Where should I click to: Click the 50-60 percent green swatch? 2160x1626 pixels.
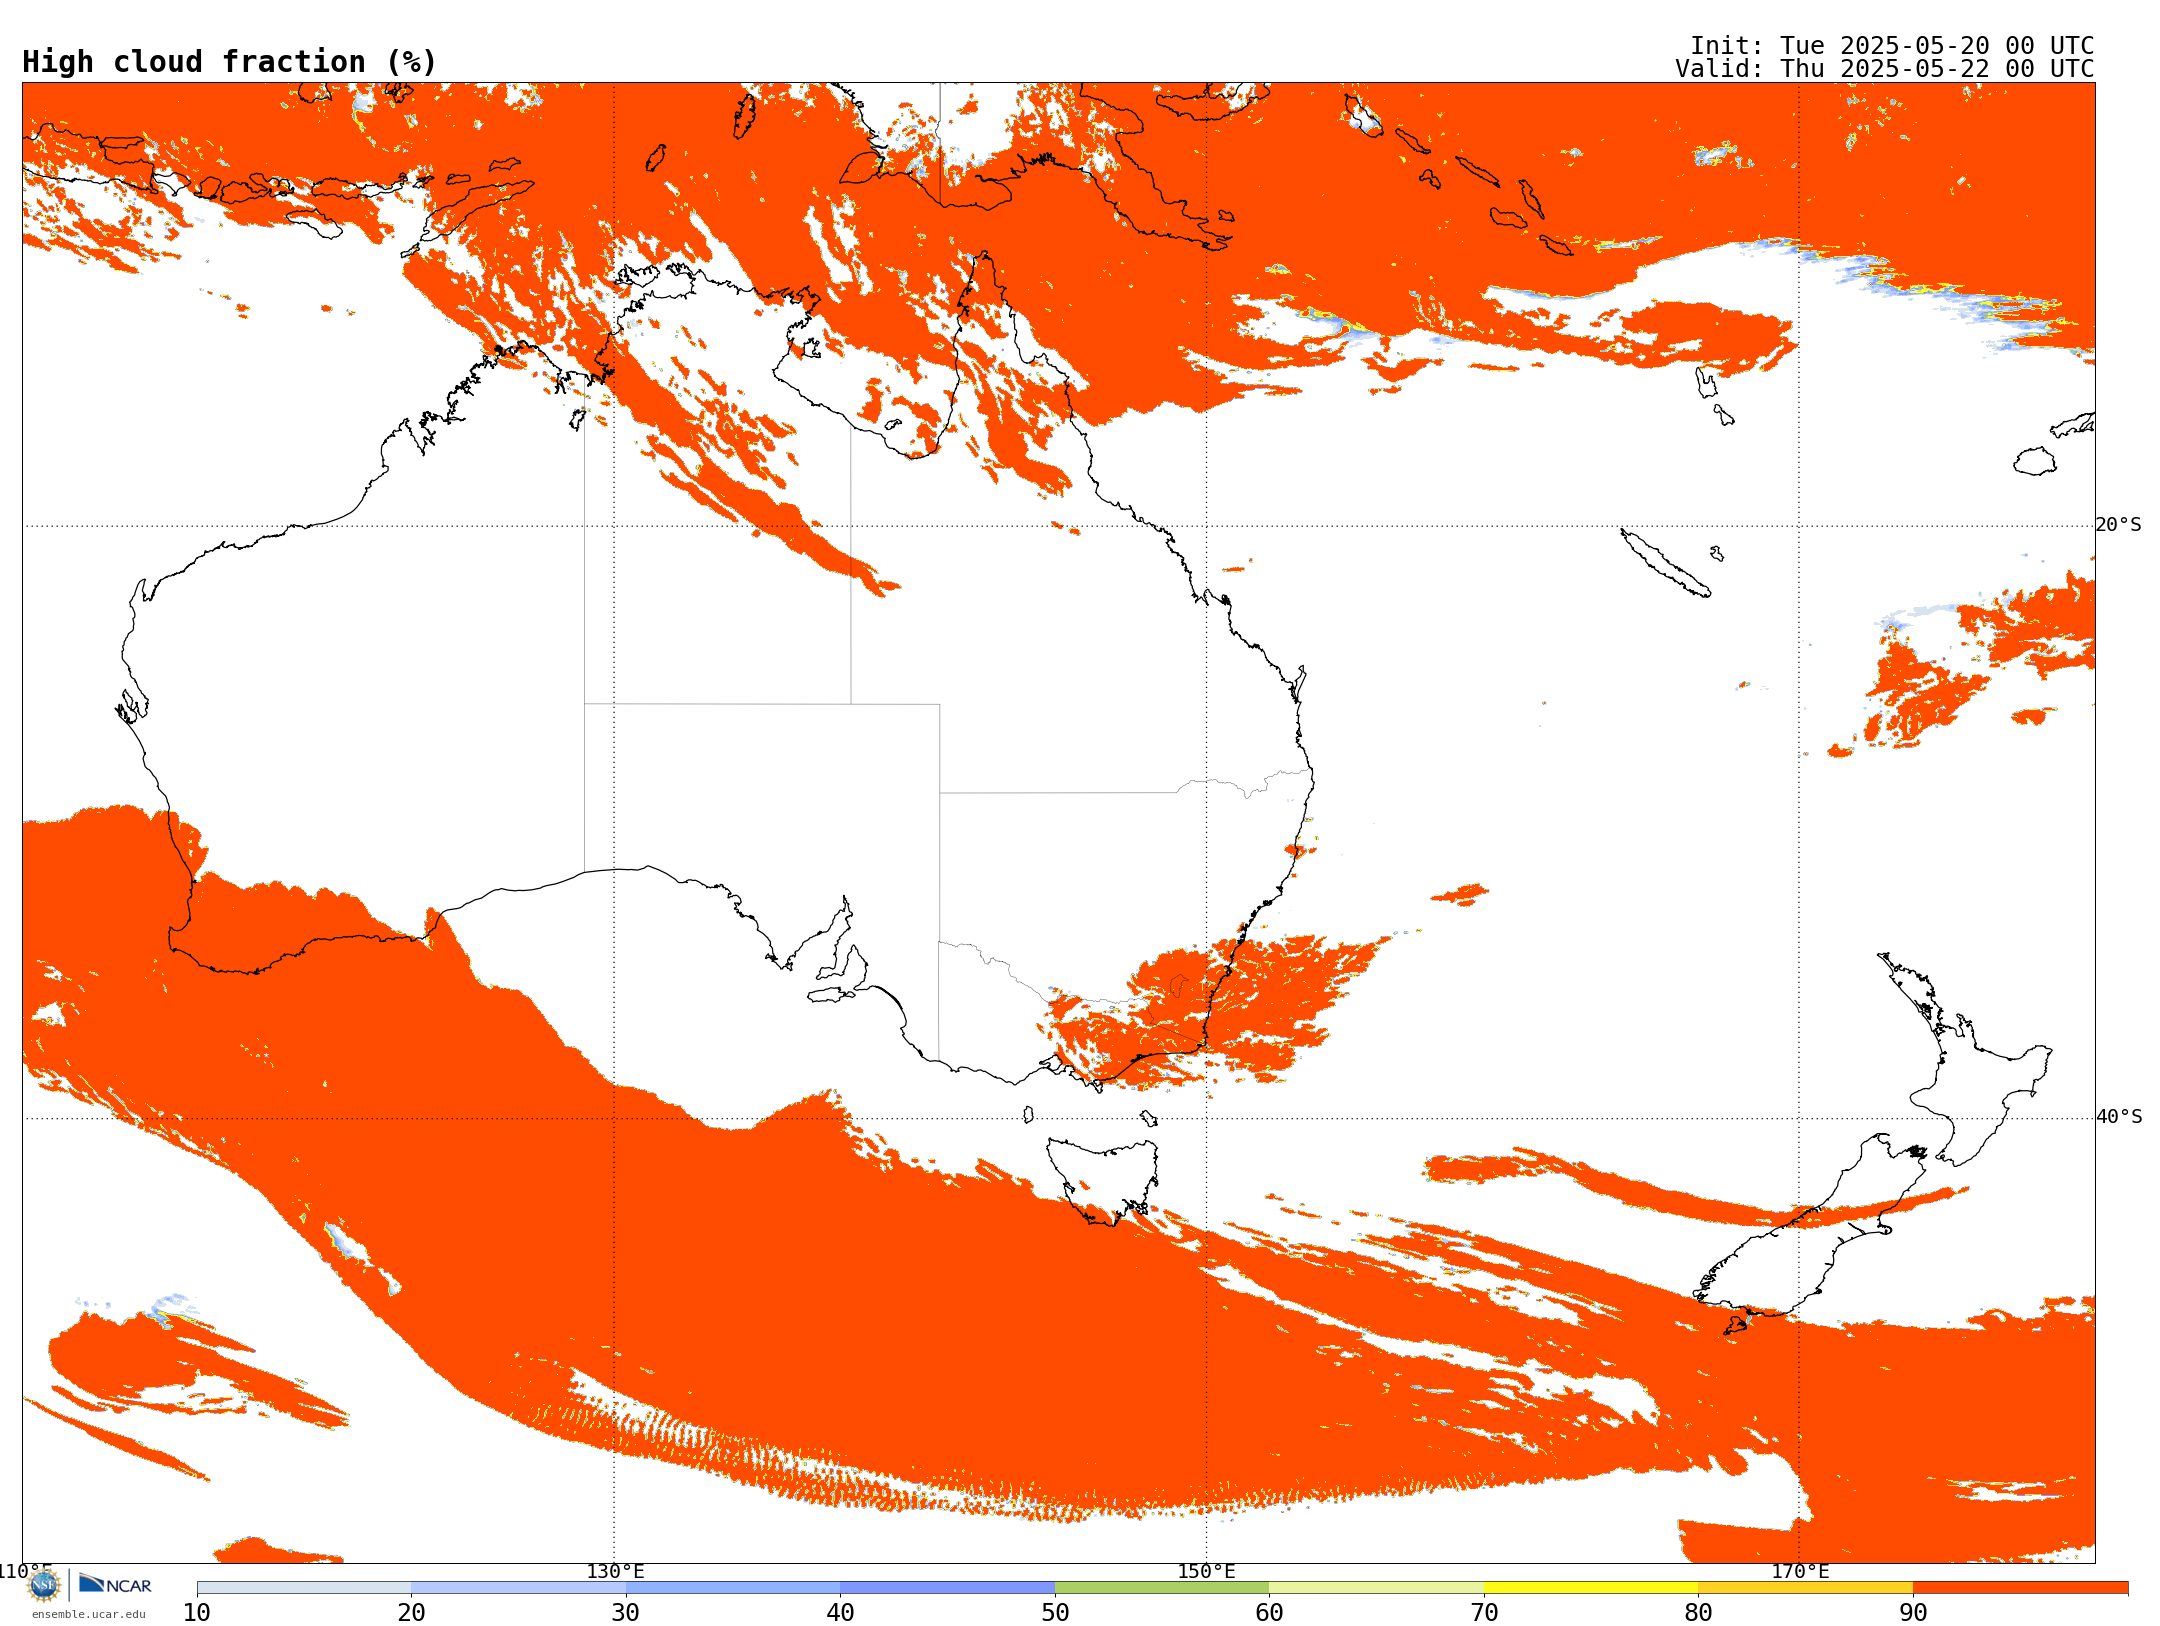(1162, 1588)
